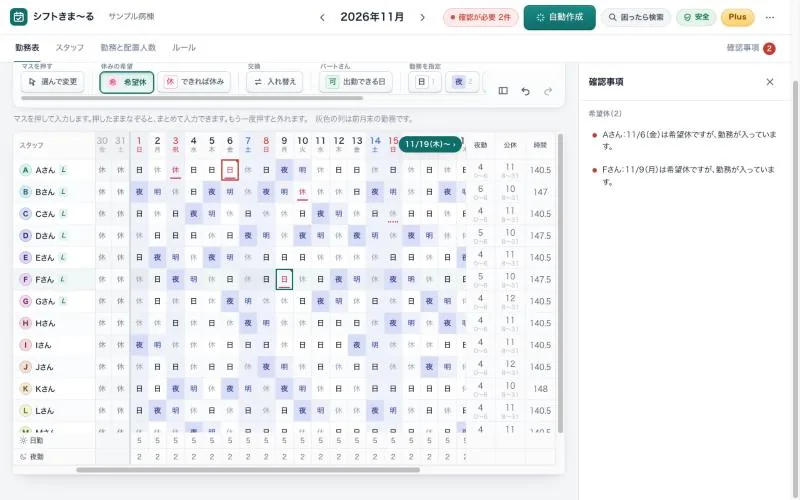Click Dさん avatar circle
Viewport: 800px width, 500px height.
[x=26, y=236]
